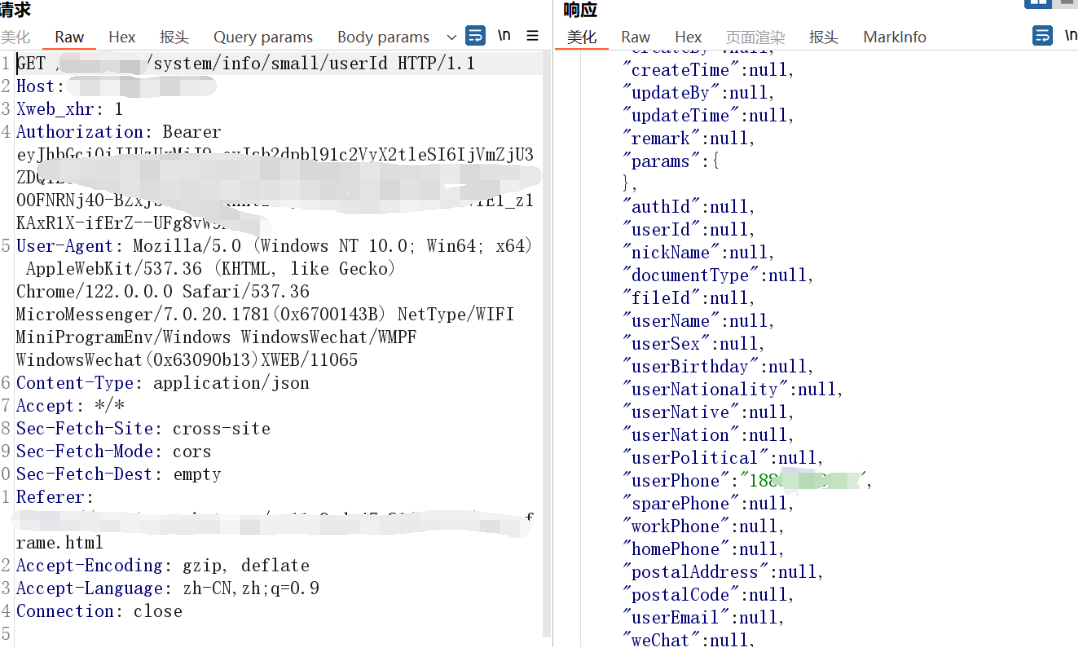Place cursor on the Authorization header line

click(x=118, y=132)
